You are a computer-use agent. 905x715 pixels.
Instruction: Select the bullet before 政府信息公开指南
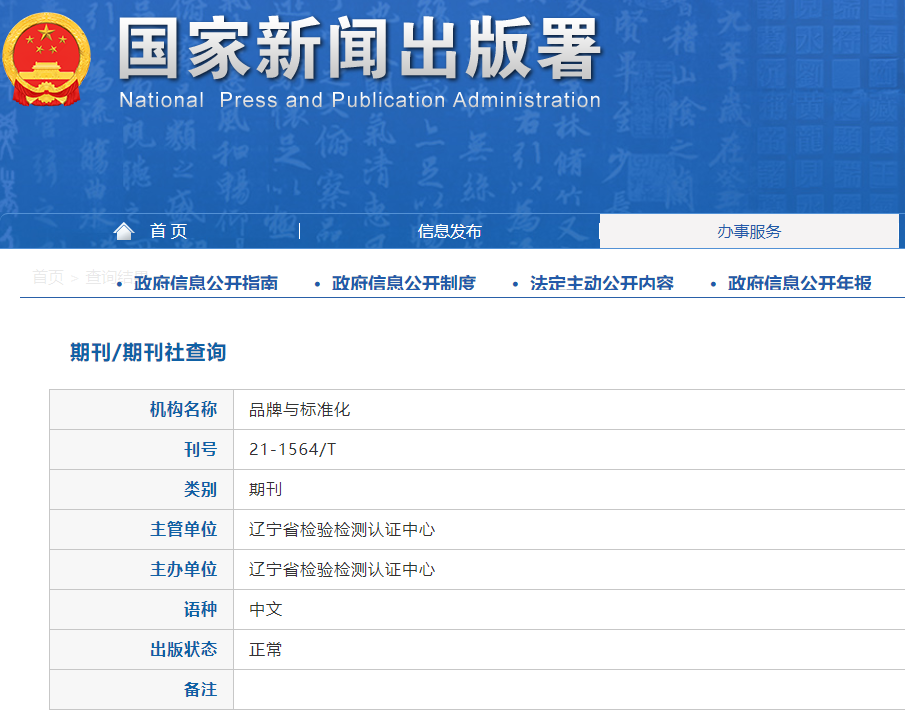117,283
